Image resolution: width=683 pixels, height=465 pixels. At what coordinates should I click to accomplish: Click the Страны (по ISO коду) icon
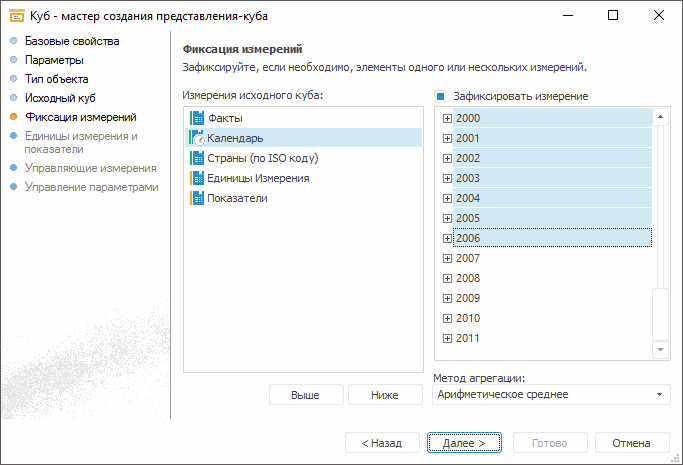pyautogui.click(x=197, y=158)
